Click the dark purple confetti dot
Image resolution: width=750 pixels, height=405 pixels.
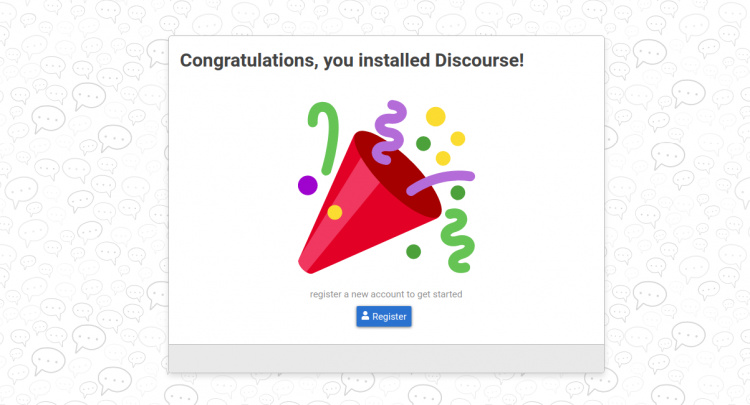pos(308,185)
